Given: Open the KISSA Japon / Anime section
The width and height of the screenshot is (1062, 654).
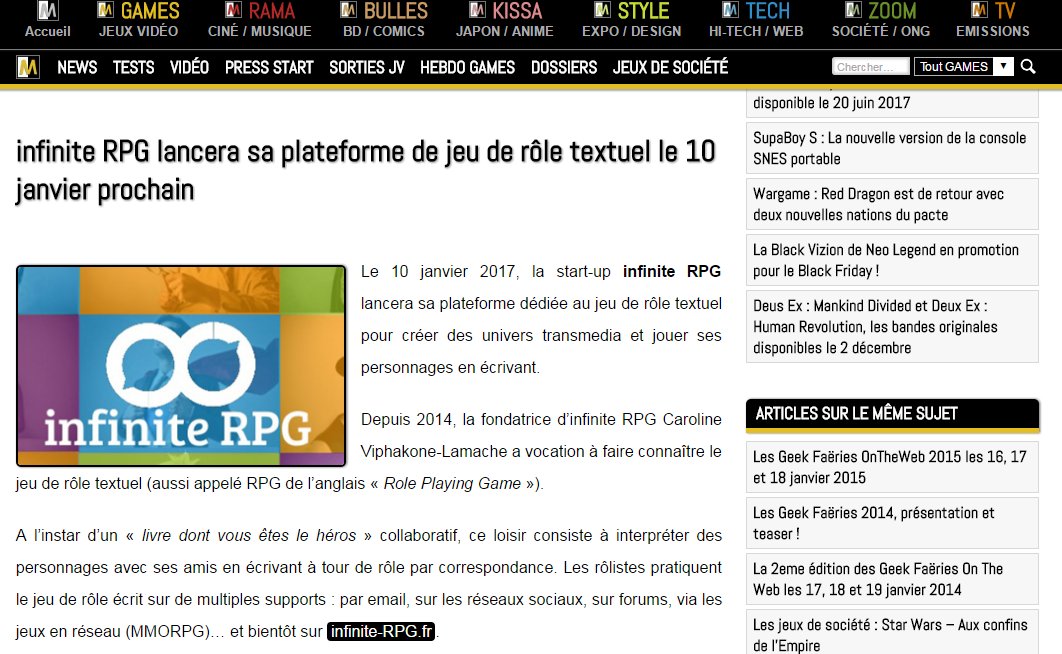Looking at the screenshot, I should click(505, 20).
